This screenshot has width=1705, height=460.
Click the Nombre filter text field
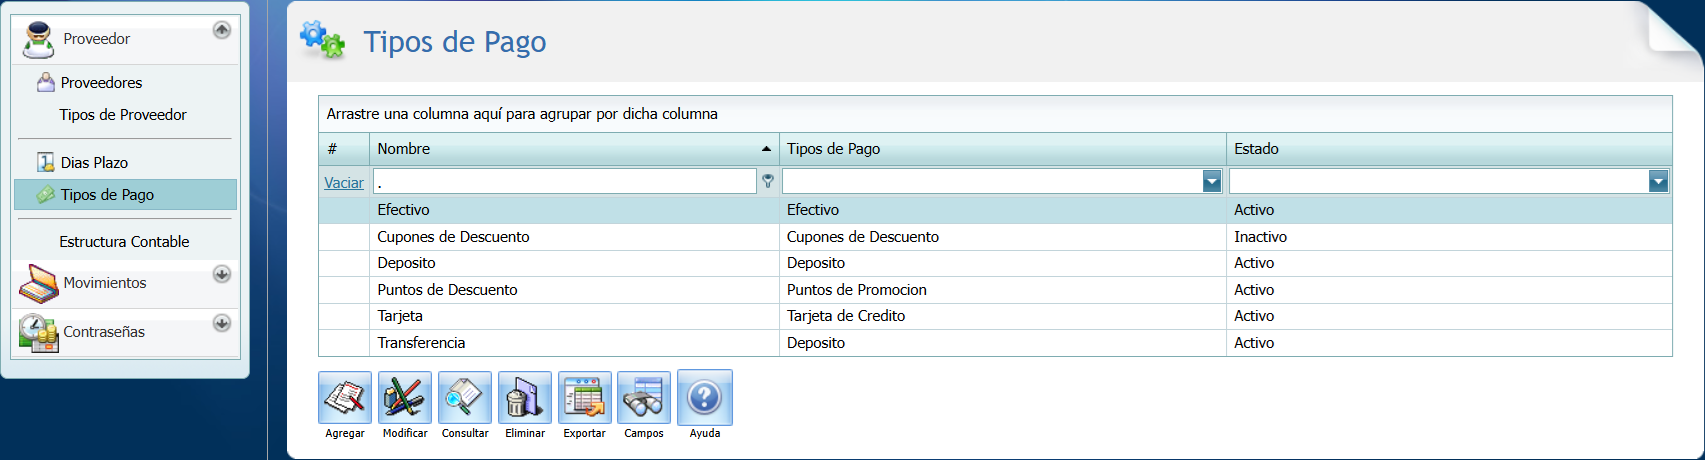pyautogui.click(x=565, y=181)
